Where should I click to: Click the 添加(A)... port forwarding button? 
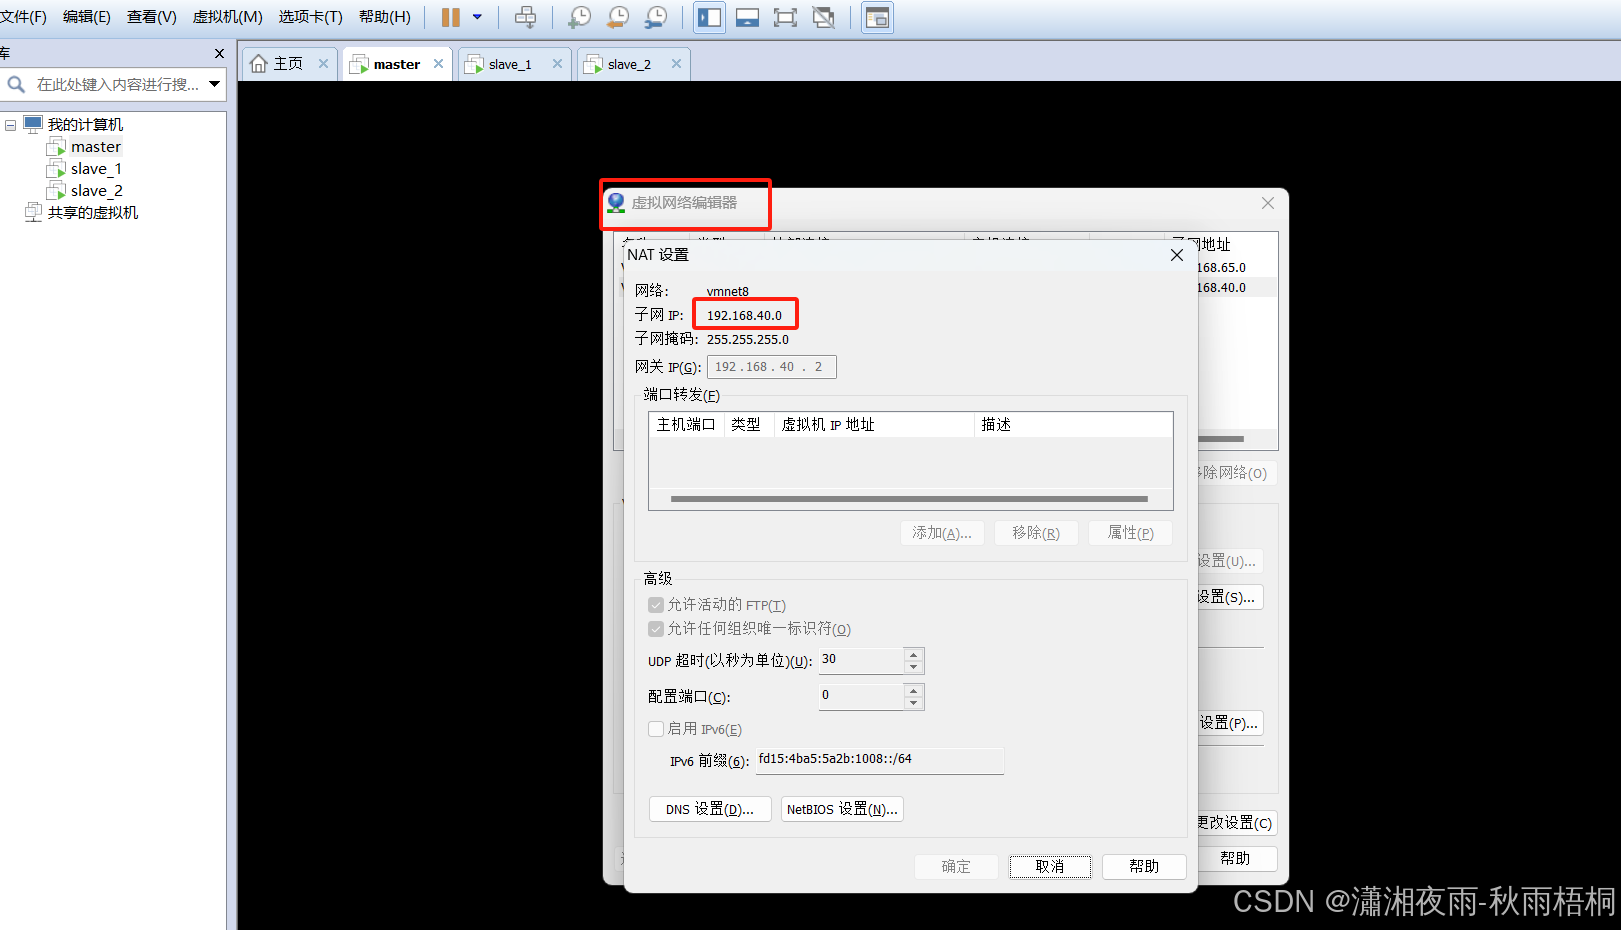coord(942,533)
